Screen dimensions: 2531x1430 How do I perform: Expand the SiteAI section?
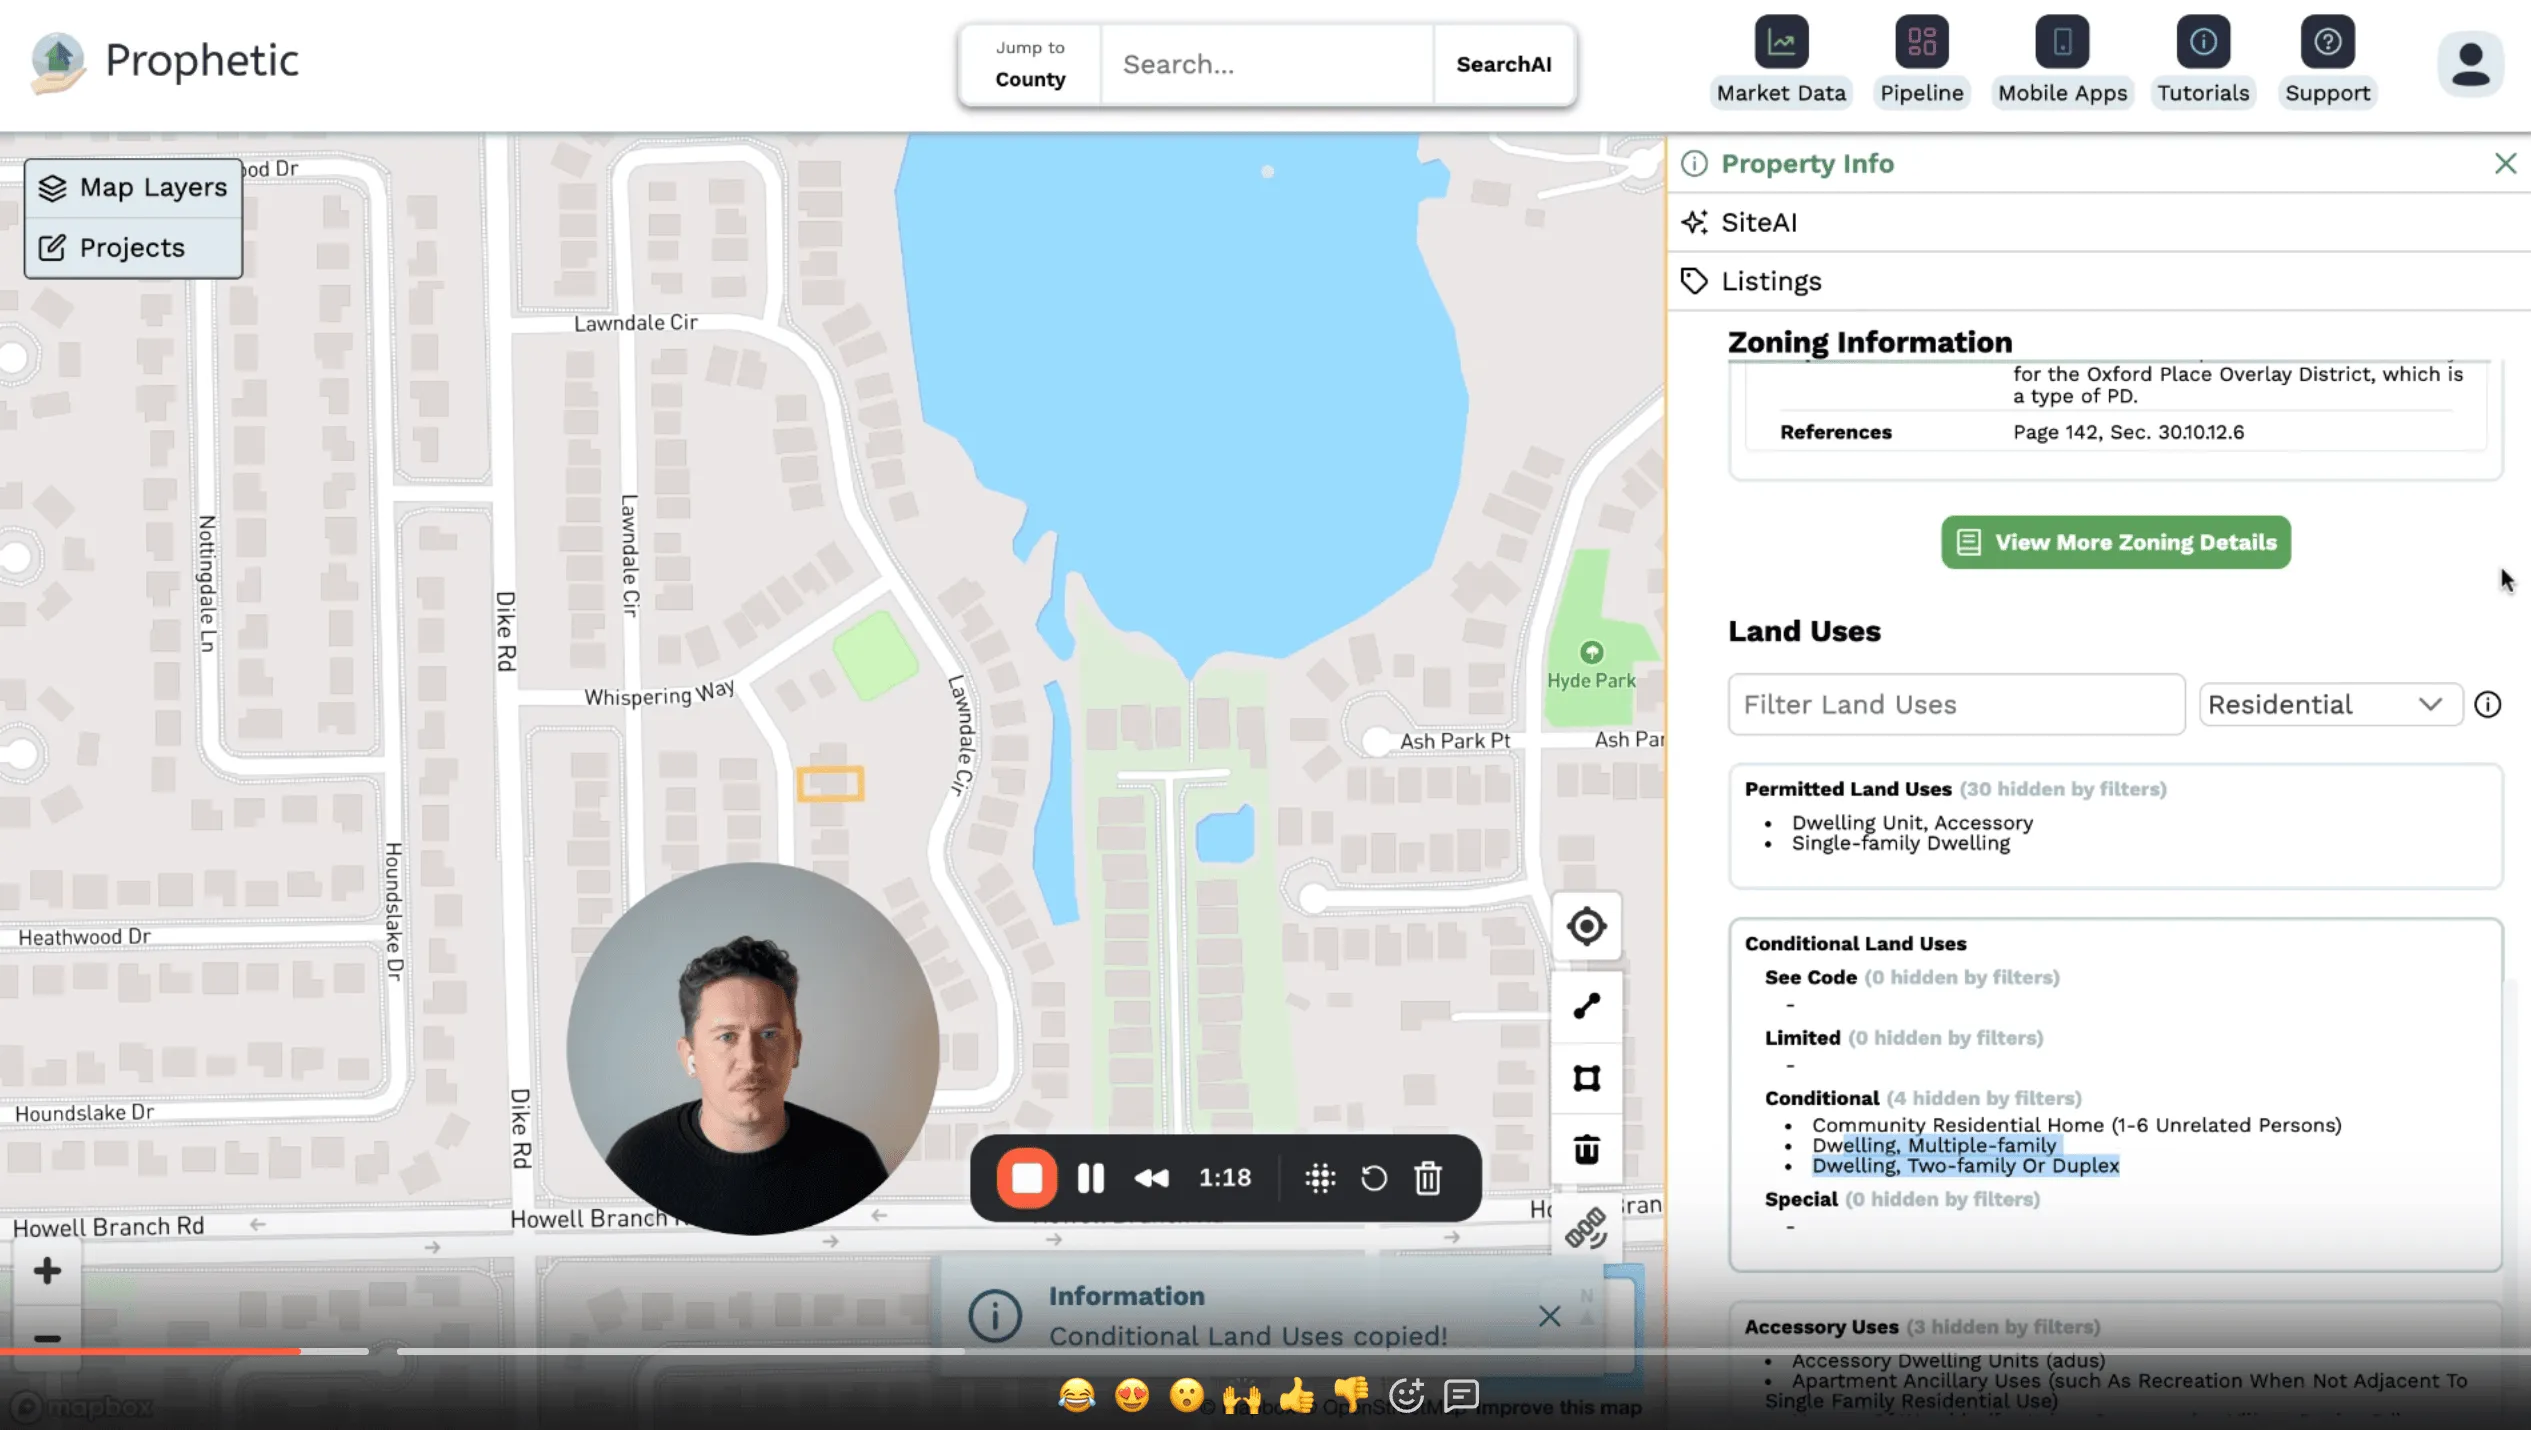[x=1759, y=222]
